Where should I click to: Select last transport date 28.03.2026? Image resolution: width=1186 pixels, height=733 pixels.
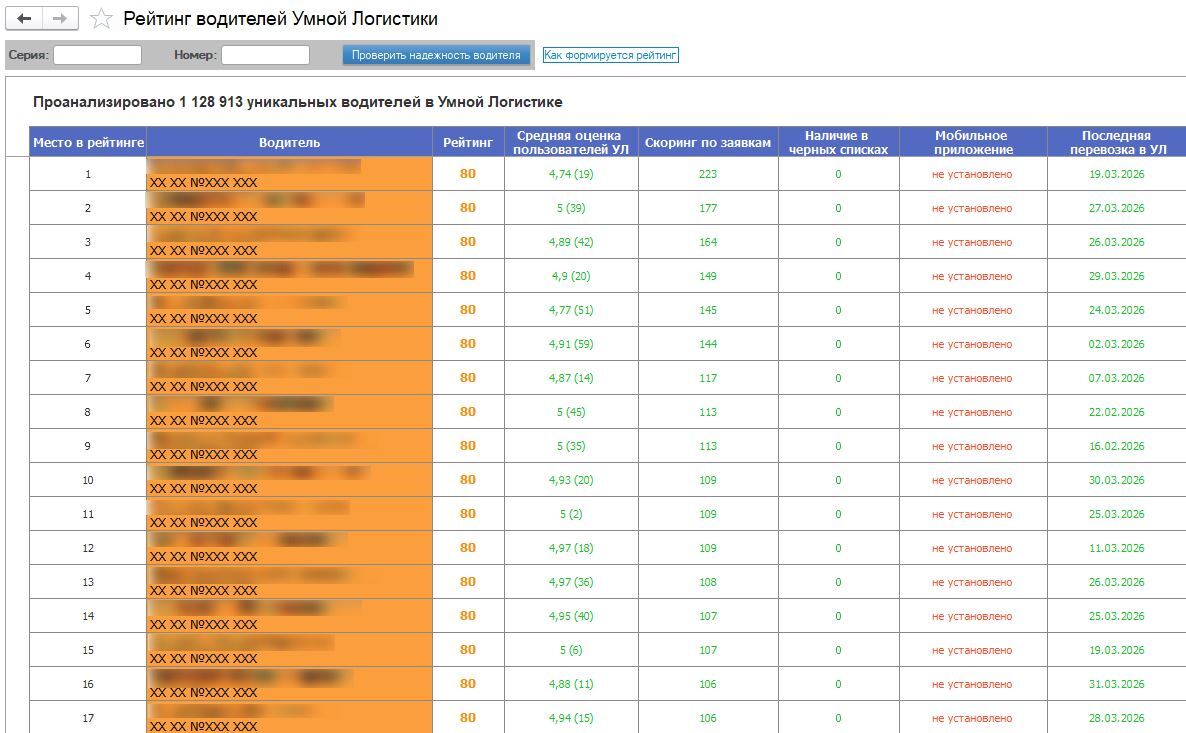click(x=1116, y=719)
